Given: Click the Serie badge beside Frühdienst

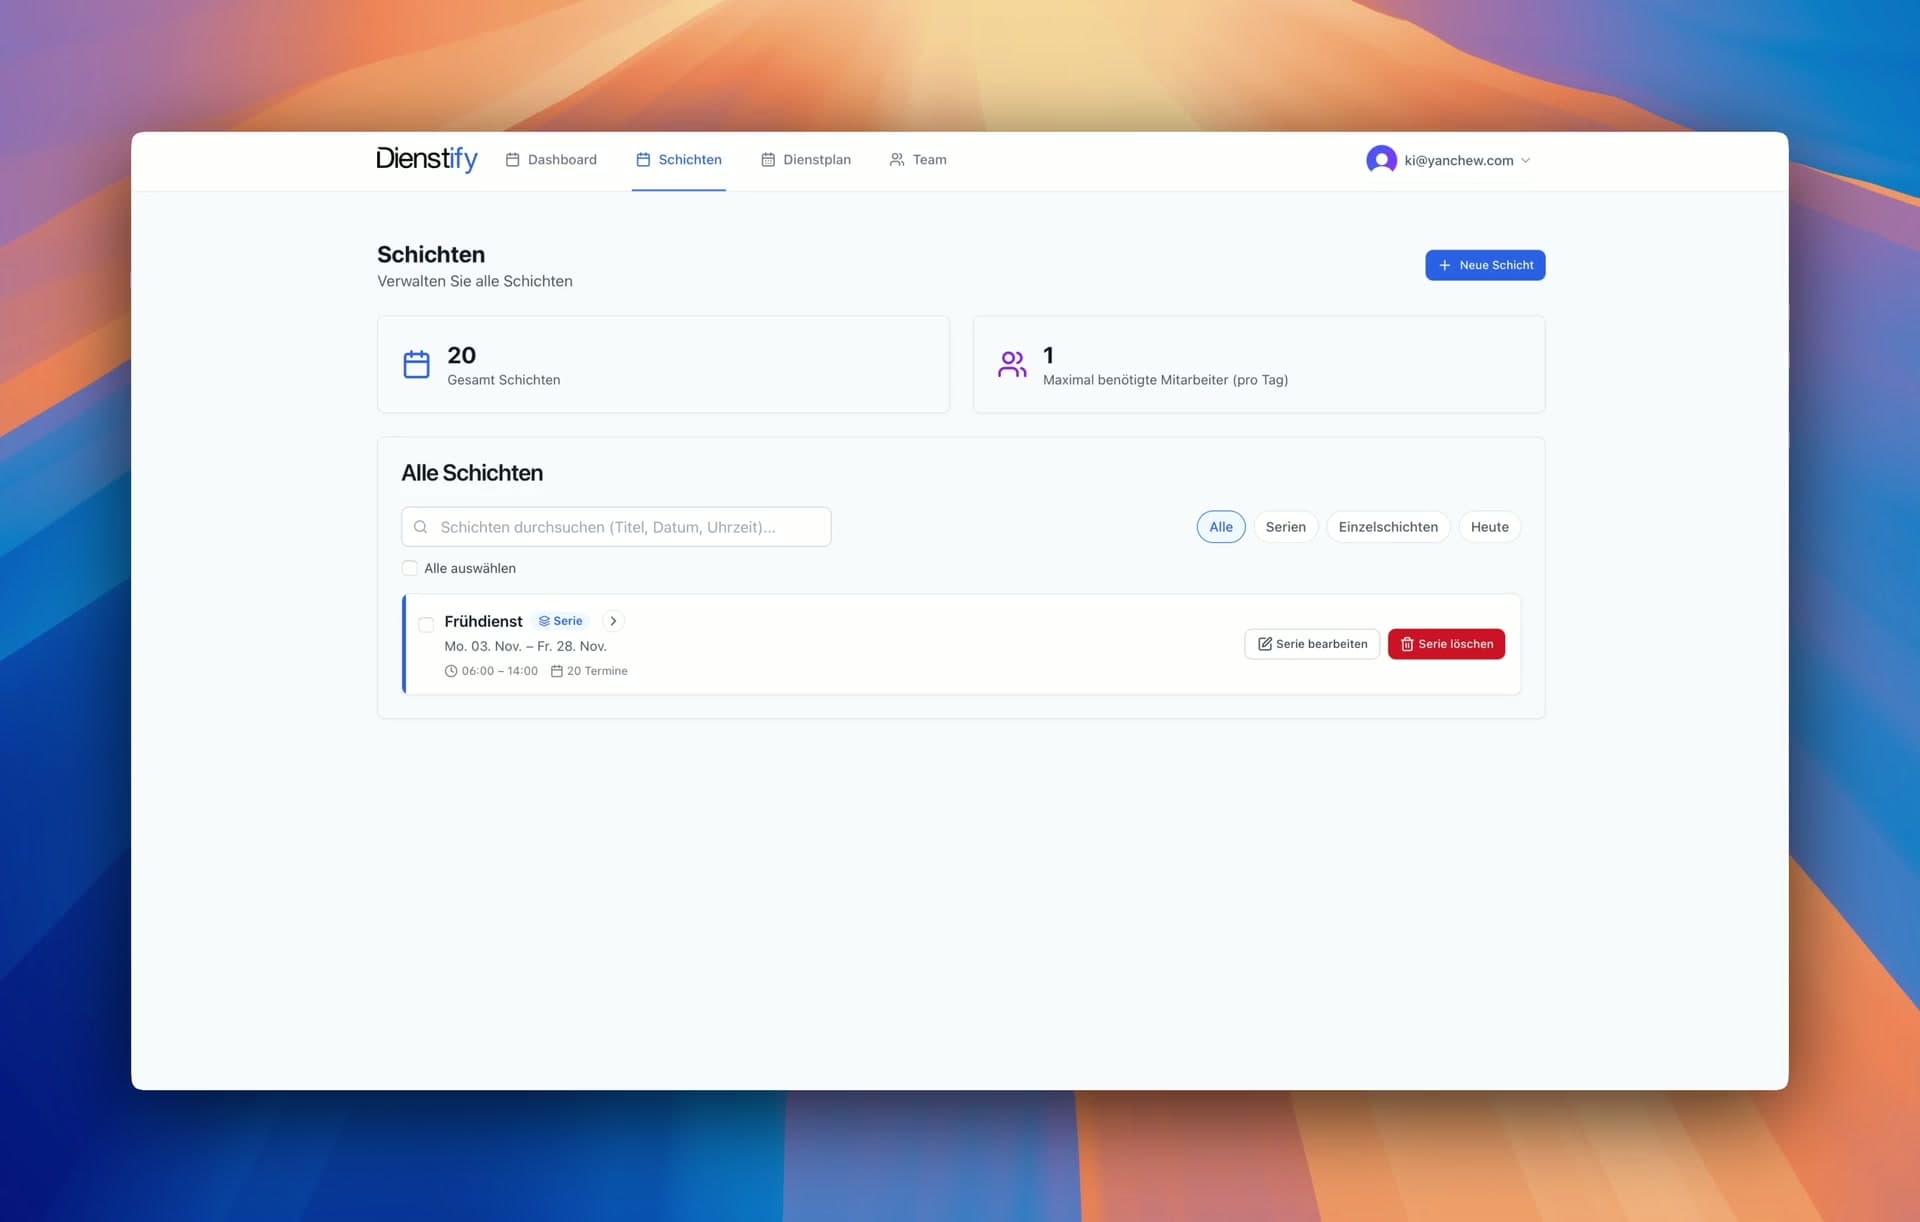Looking at the screenshot, I should 560,621.
